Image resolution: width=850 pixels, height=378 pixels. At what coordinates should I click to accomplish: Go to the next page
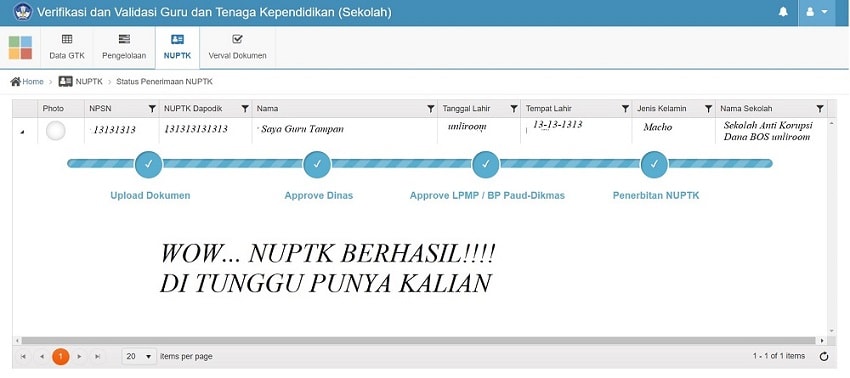coord(79,356)
